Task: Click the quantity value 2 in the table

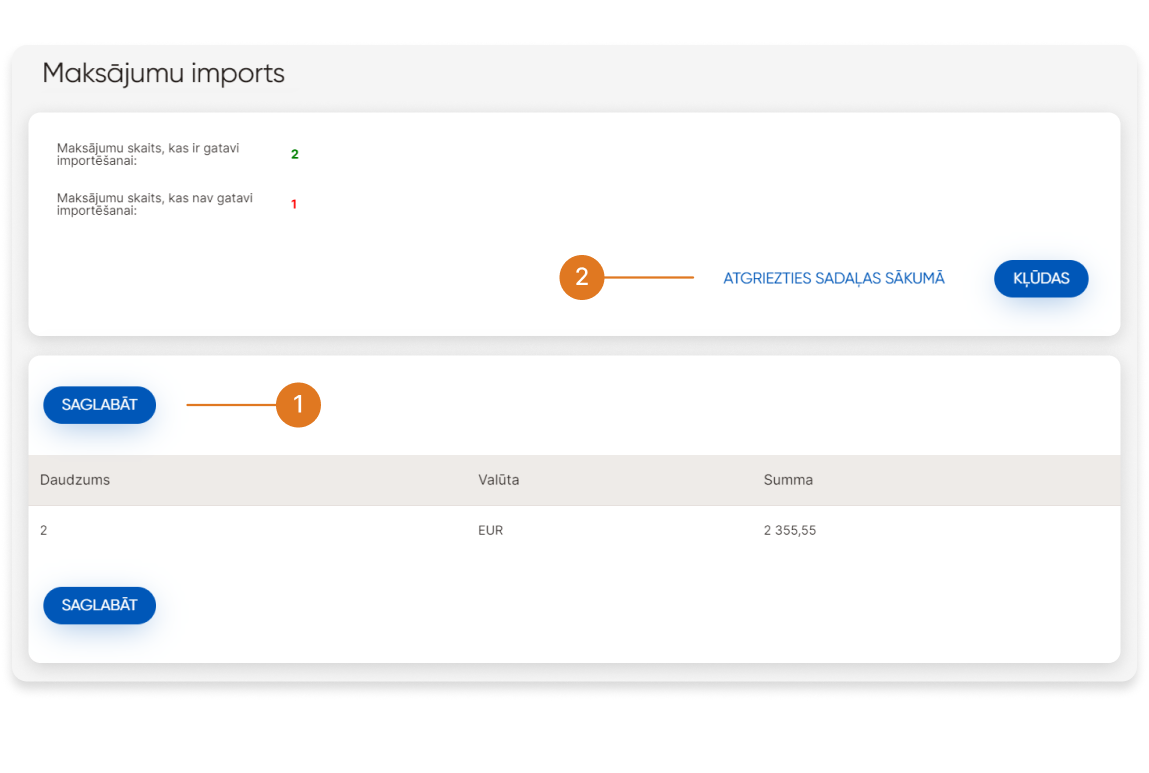Action: [x=44, y=531]
